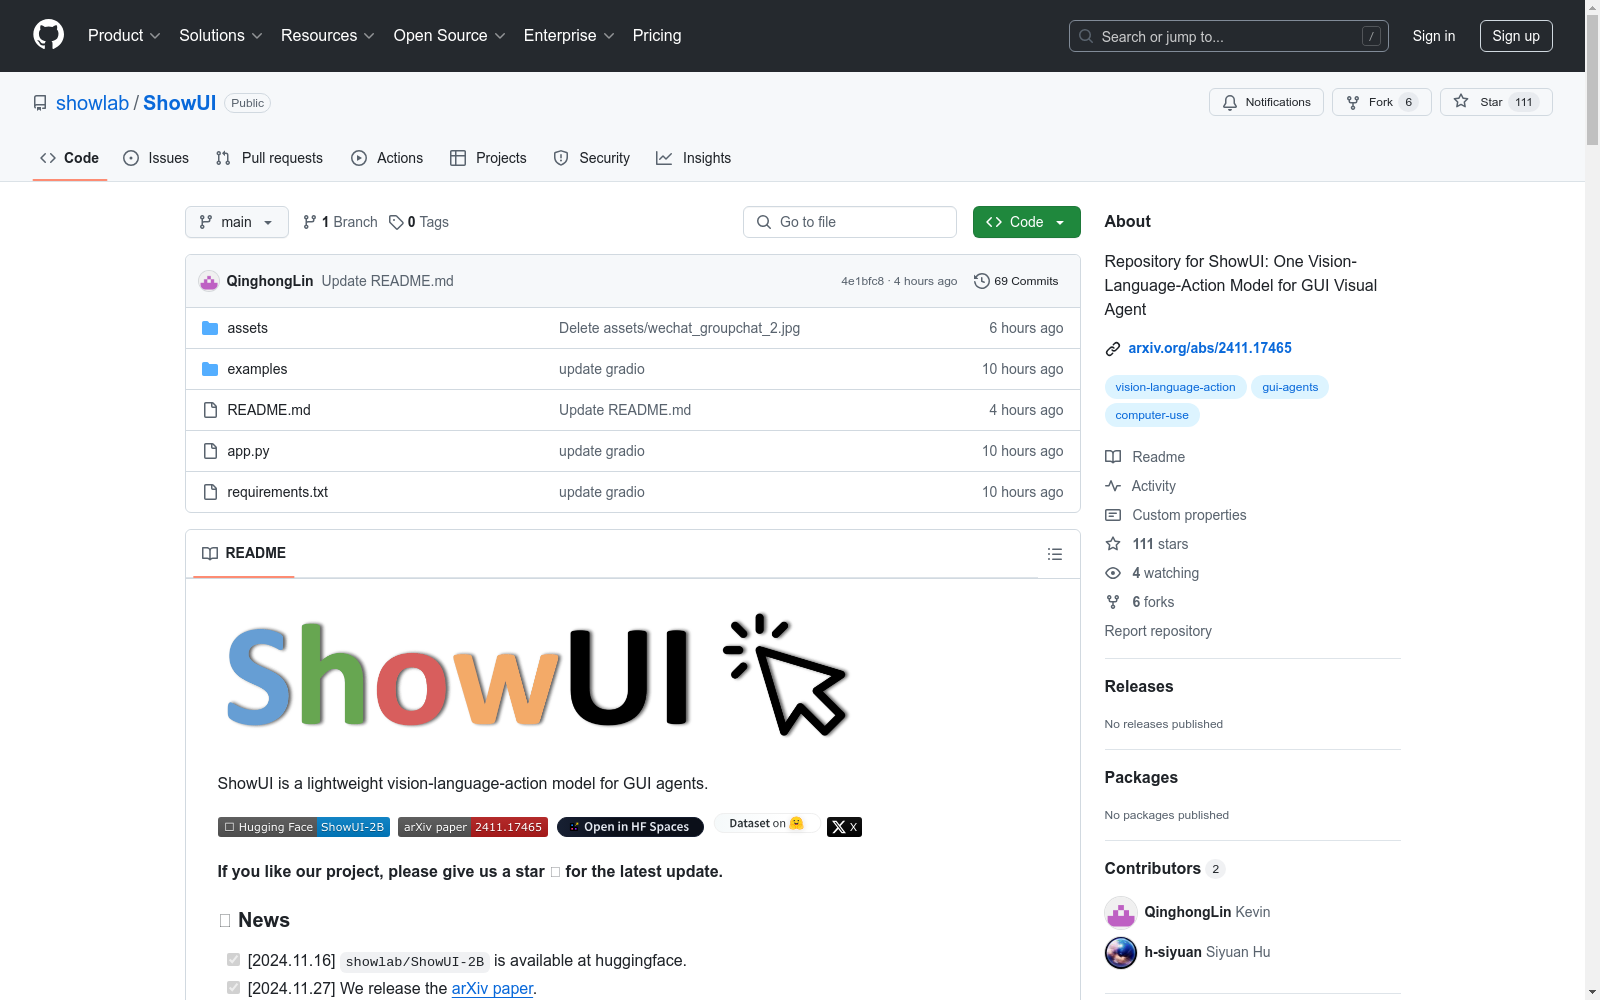This screenshot has height=1000, width=1600.
Task: Expand the Open Source menu
Action: [450, 35]
